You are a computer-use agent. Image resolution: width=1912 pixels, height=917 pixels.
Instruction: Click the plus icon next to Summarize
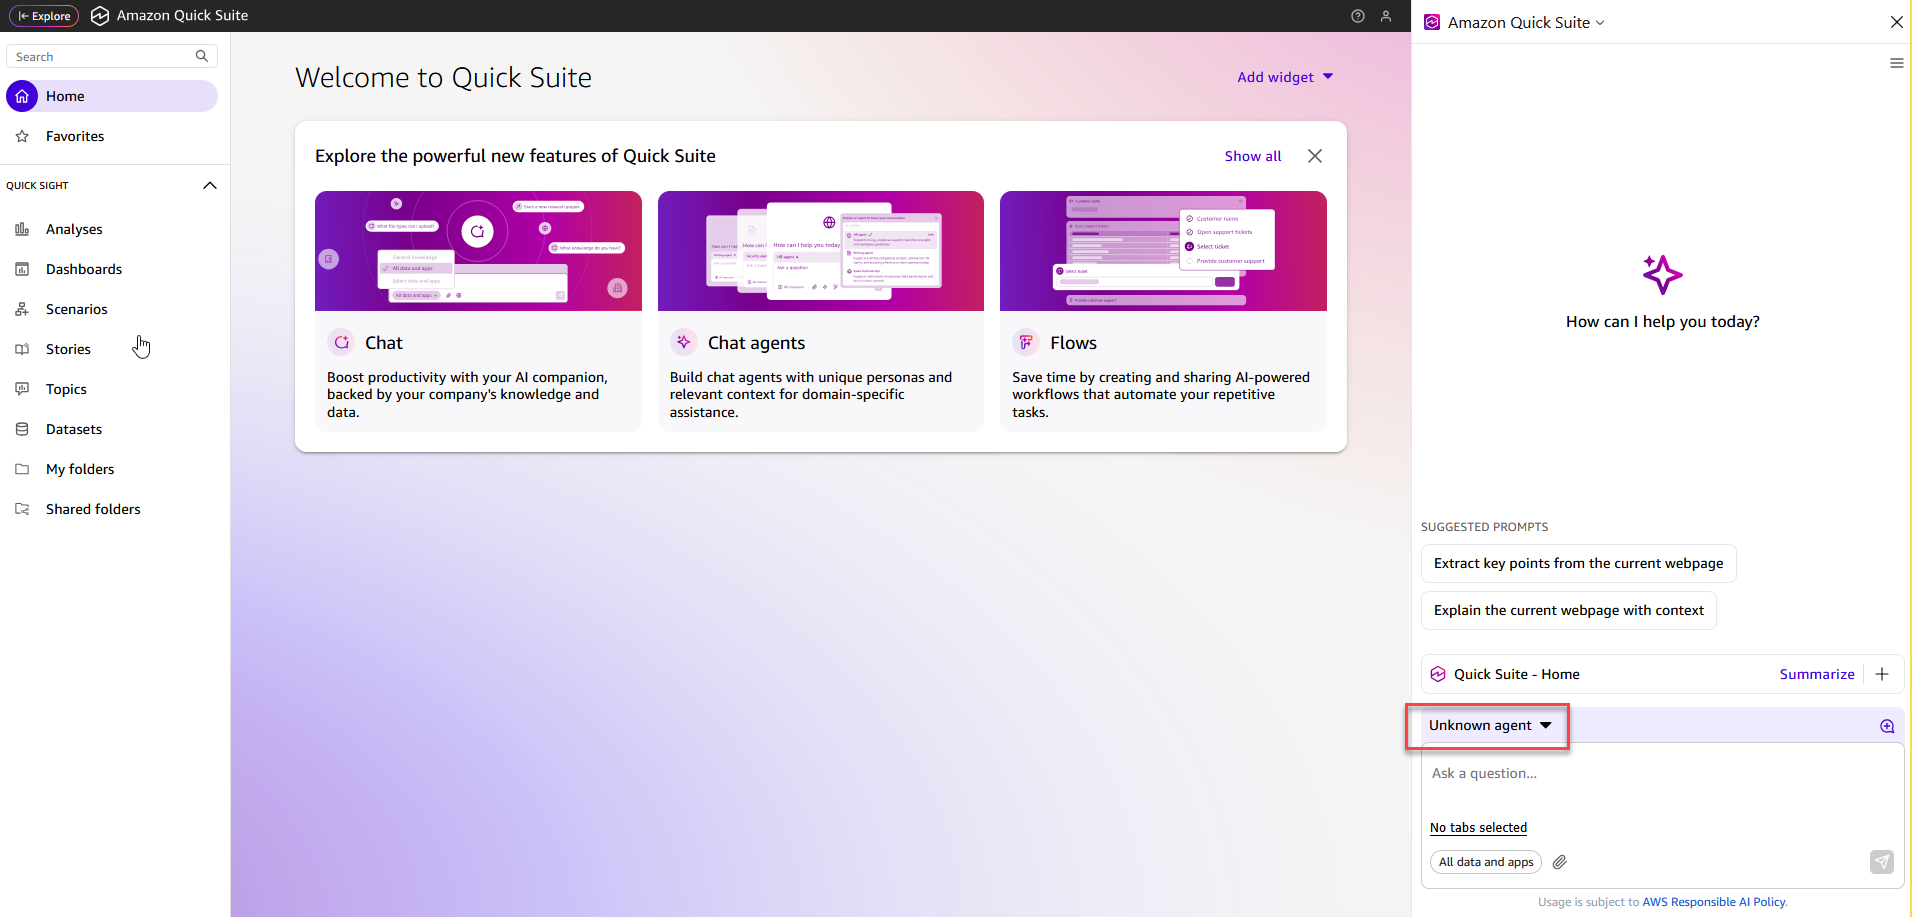tap(1882, 675)
